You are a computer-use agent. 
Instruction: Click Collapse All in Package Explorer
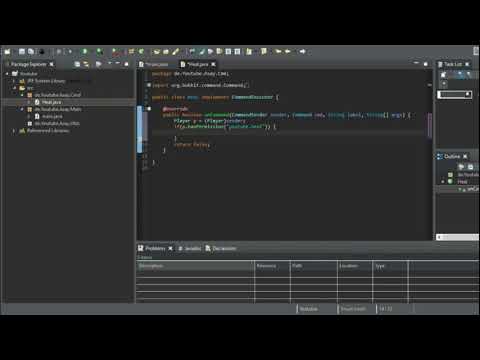(77, 64)
